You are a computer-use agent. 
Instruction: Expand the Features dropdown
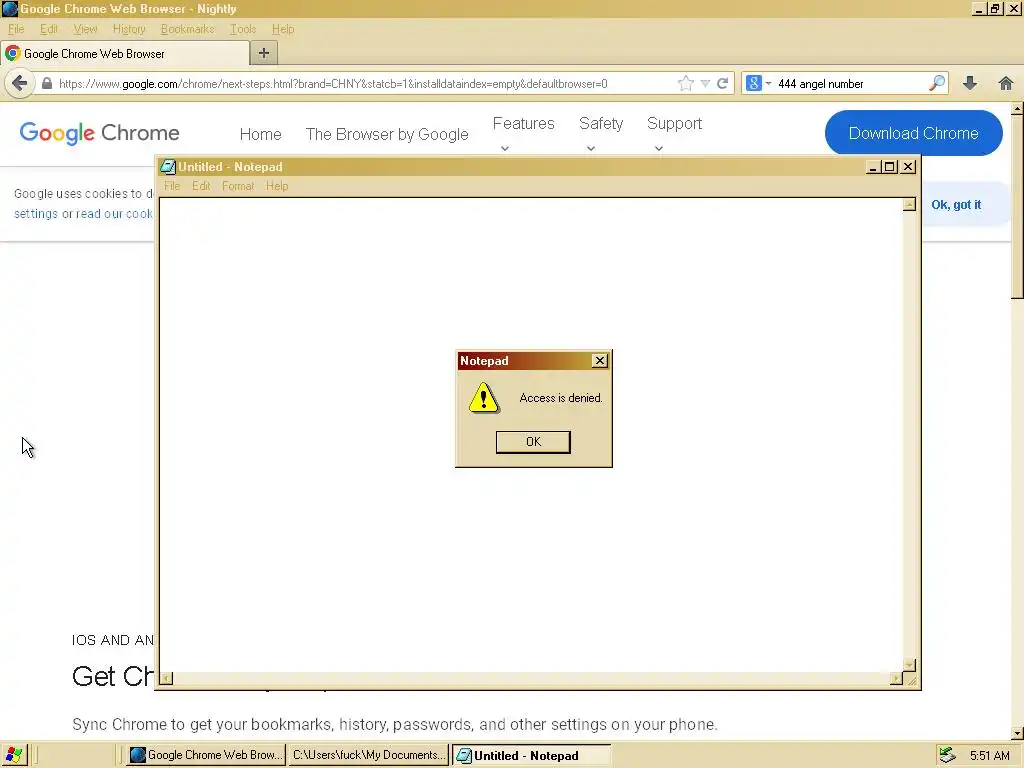(523, 133)
